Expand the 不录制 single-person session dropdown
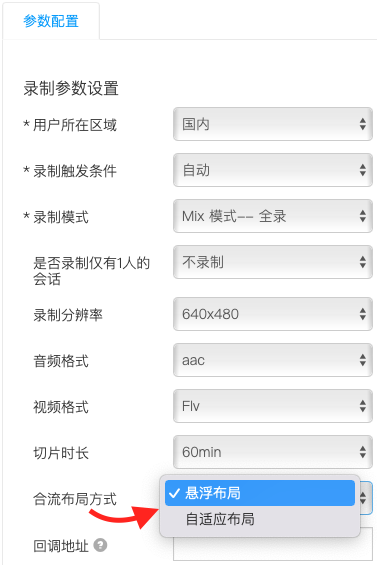 pos(273,262)
